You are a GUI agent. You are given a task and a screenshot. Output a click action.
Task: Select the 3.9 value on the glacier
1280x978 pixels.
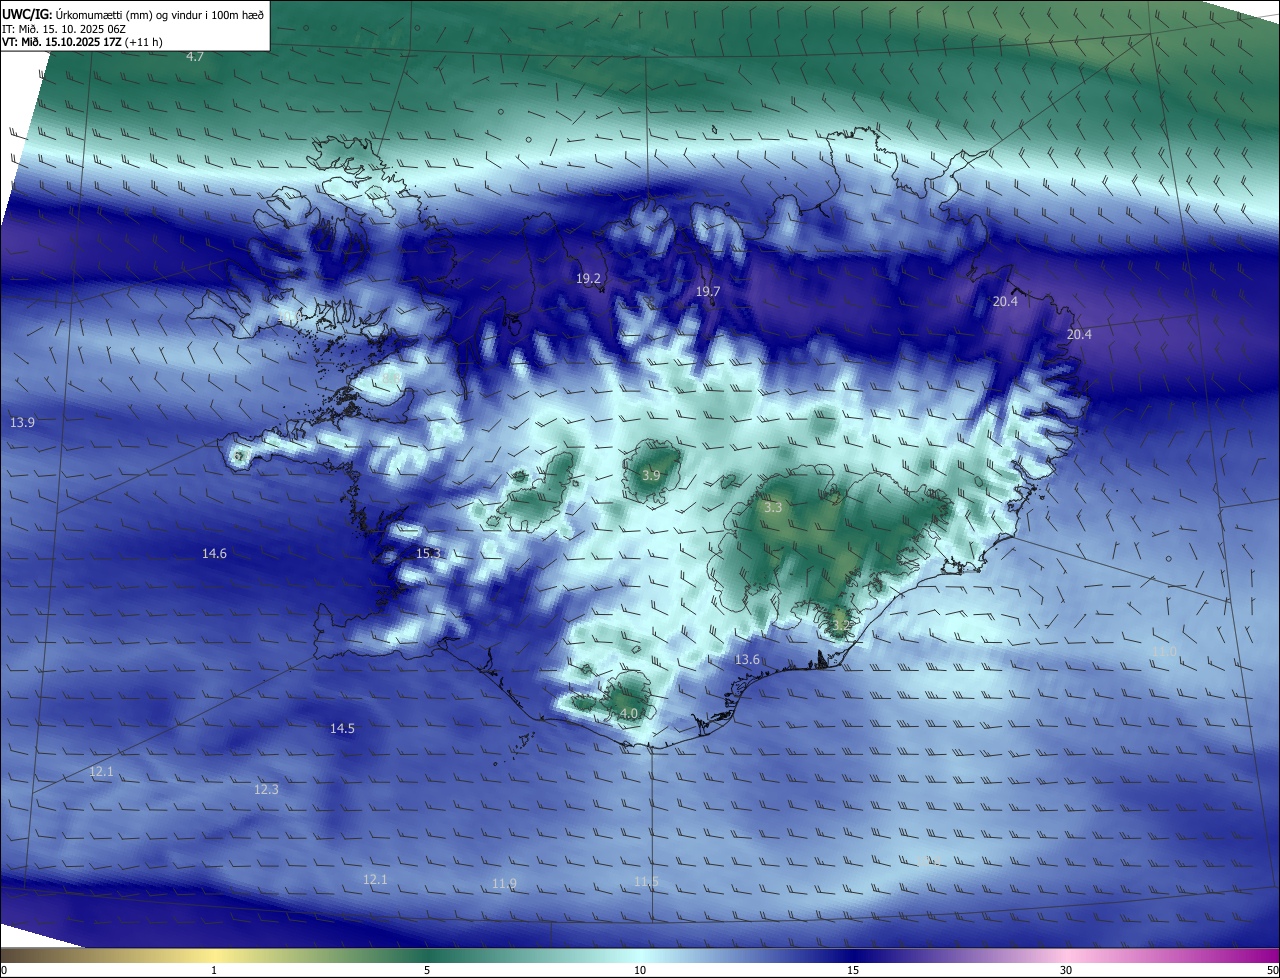pos(651,475)
